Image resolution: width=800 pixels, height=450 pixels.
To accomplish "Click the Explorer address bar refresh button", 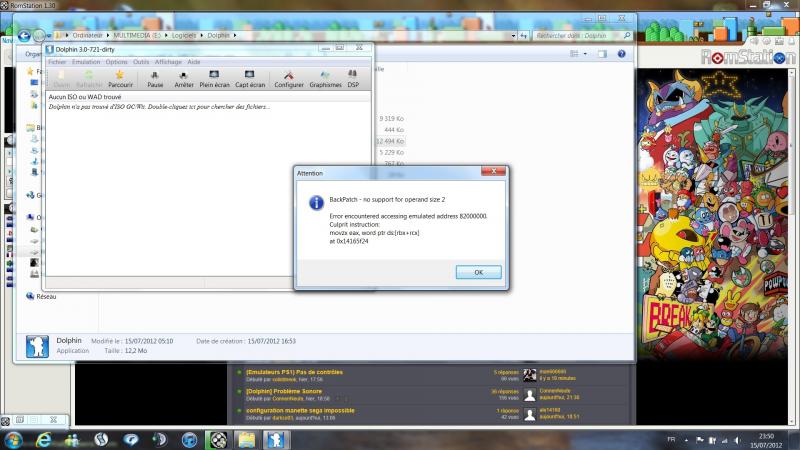I will point(524,36).
